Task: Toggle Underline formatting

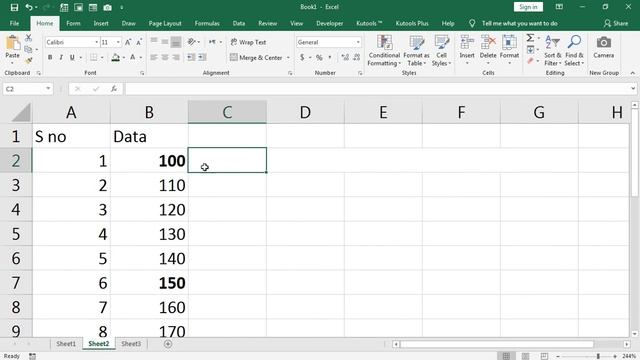Action: (72, 58)
